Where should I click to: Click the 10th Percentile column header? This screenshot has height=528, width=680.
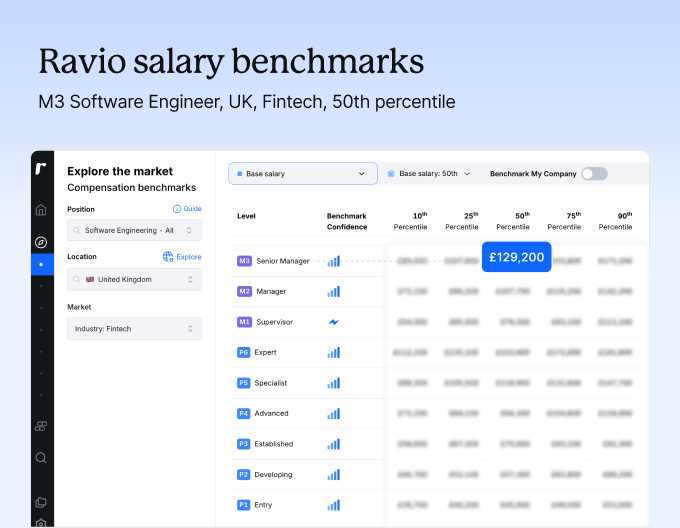(411, 221)
